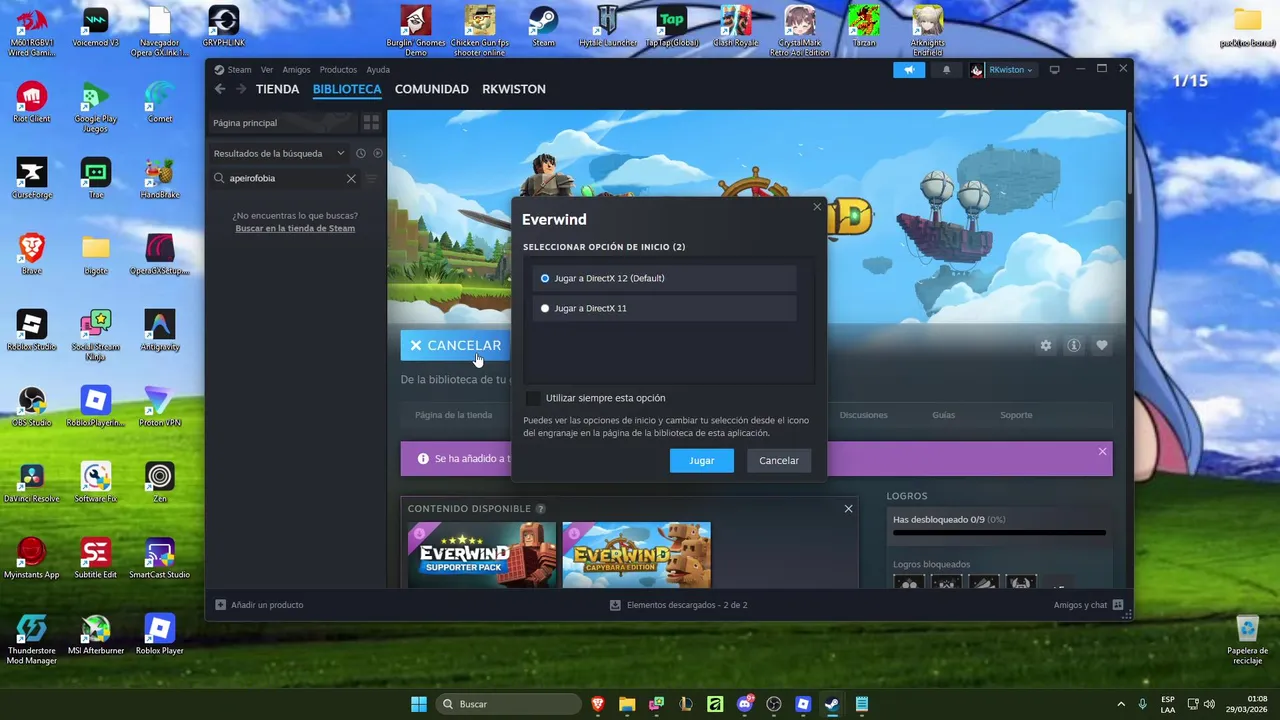Open Voicemod V3 desktop shortcut
This screenshot has height=720, width=1280.
tap(96, 28)
